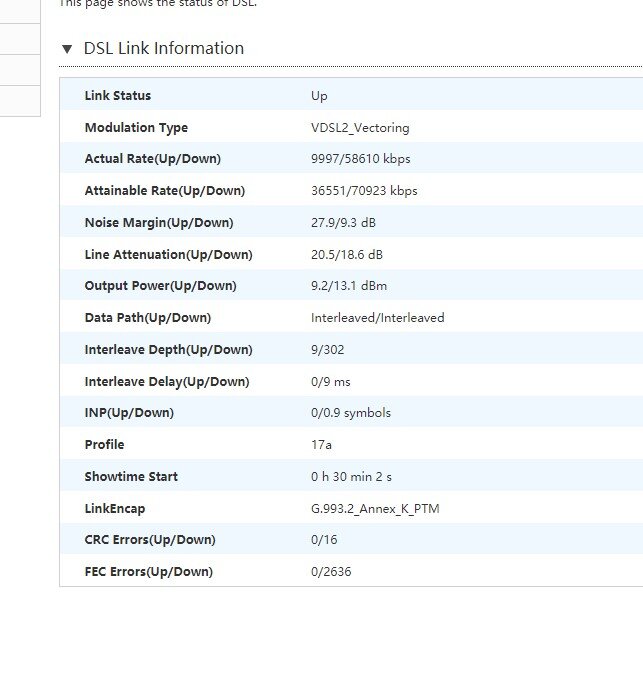Select the 36551/70923 kbps value
The image size is (643, 673).
click(x=364, y=191)
